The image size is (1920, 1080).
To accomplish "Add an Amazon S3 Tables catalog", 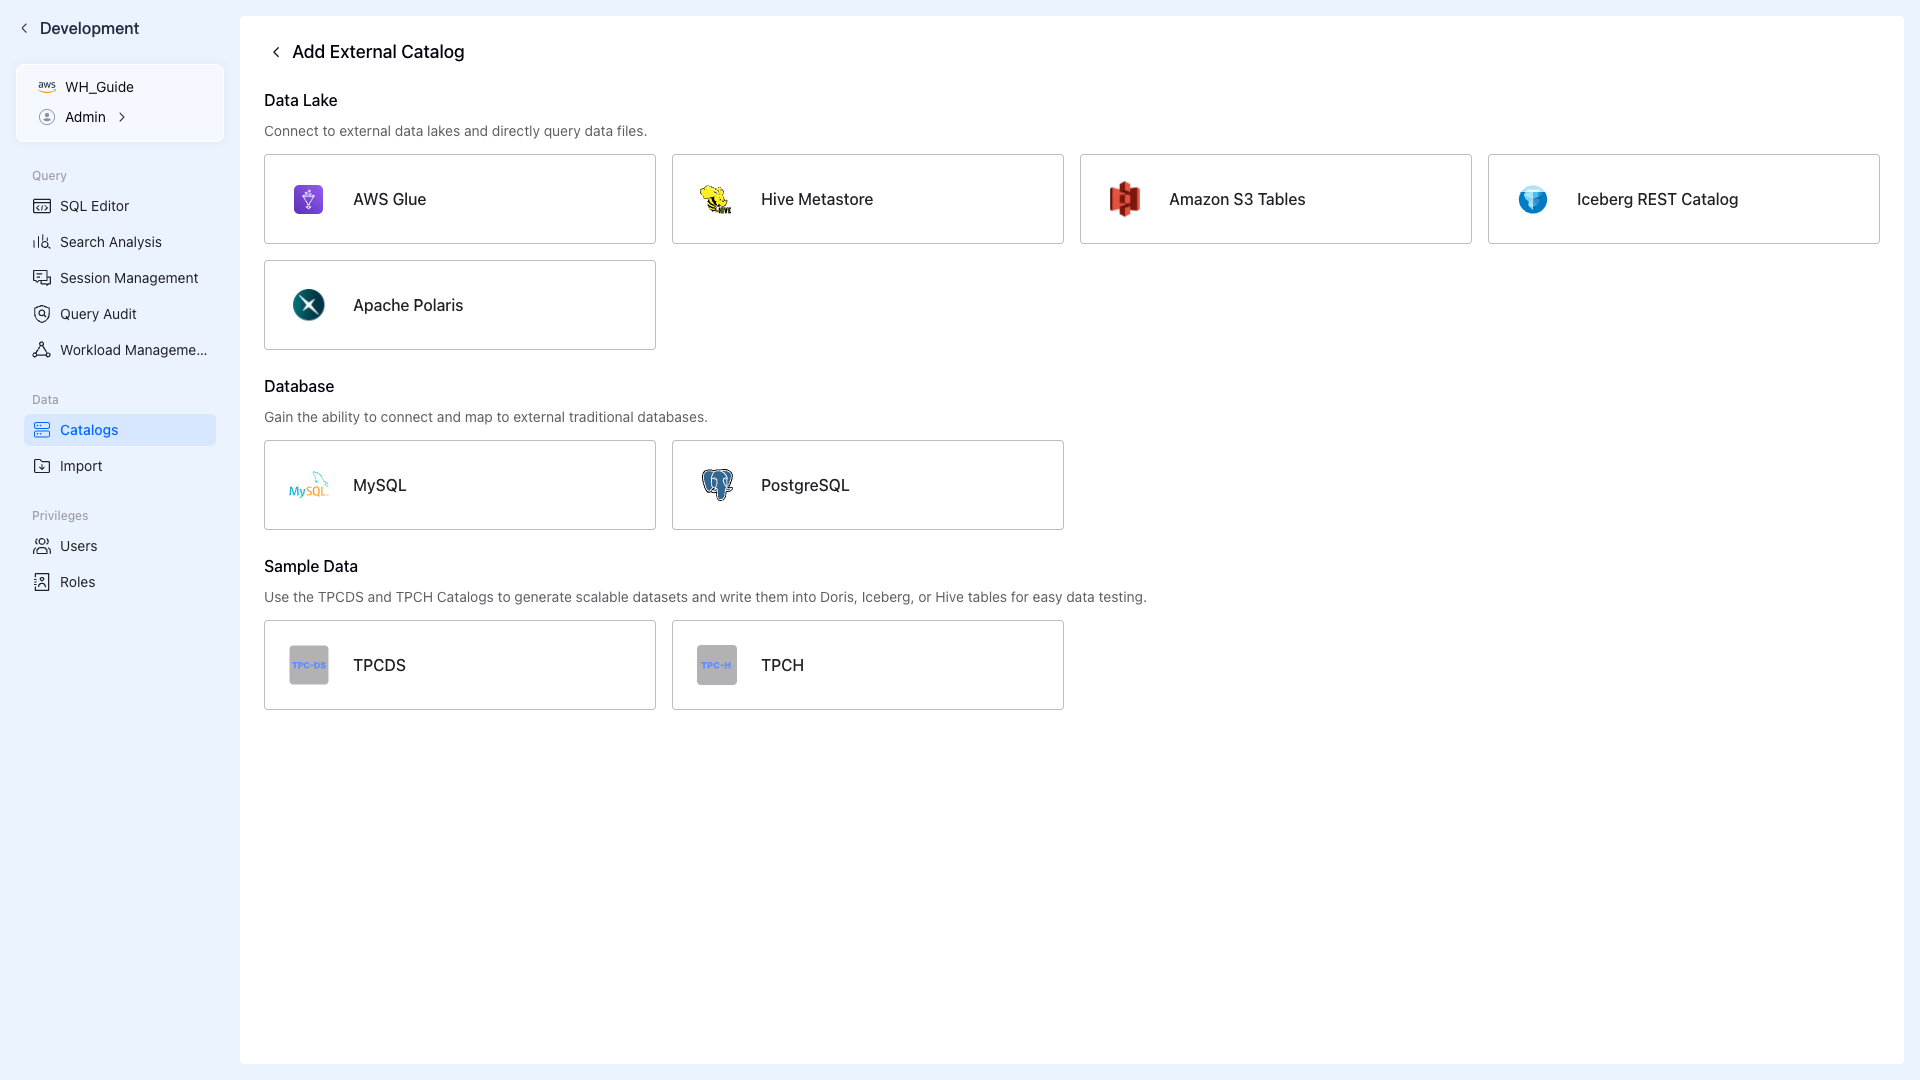I will tap(1275, 199).
